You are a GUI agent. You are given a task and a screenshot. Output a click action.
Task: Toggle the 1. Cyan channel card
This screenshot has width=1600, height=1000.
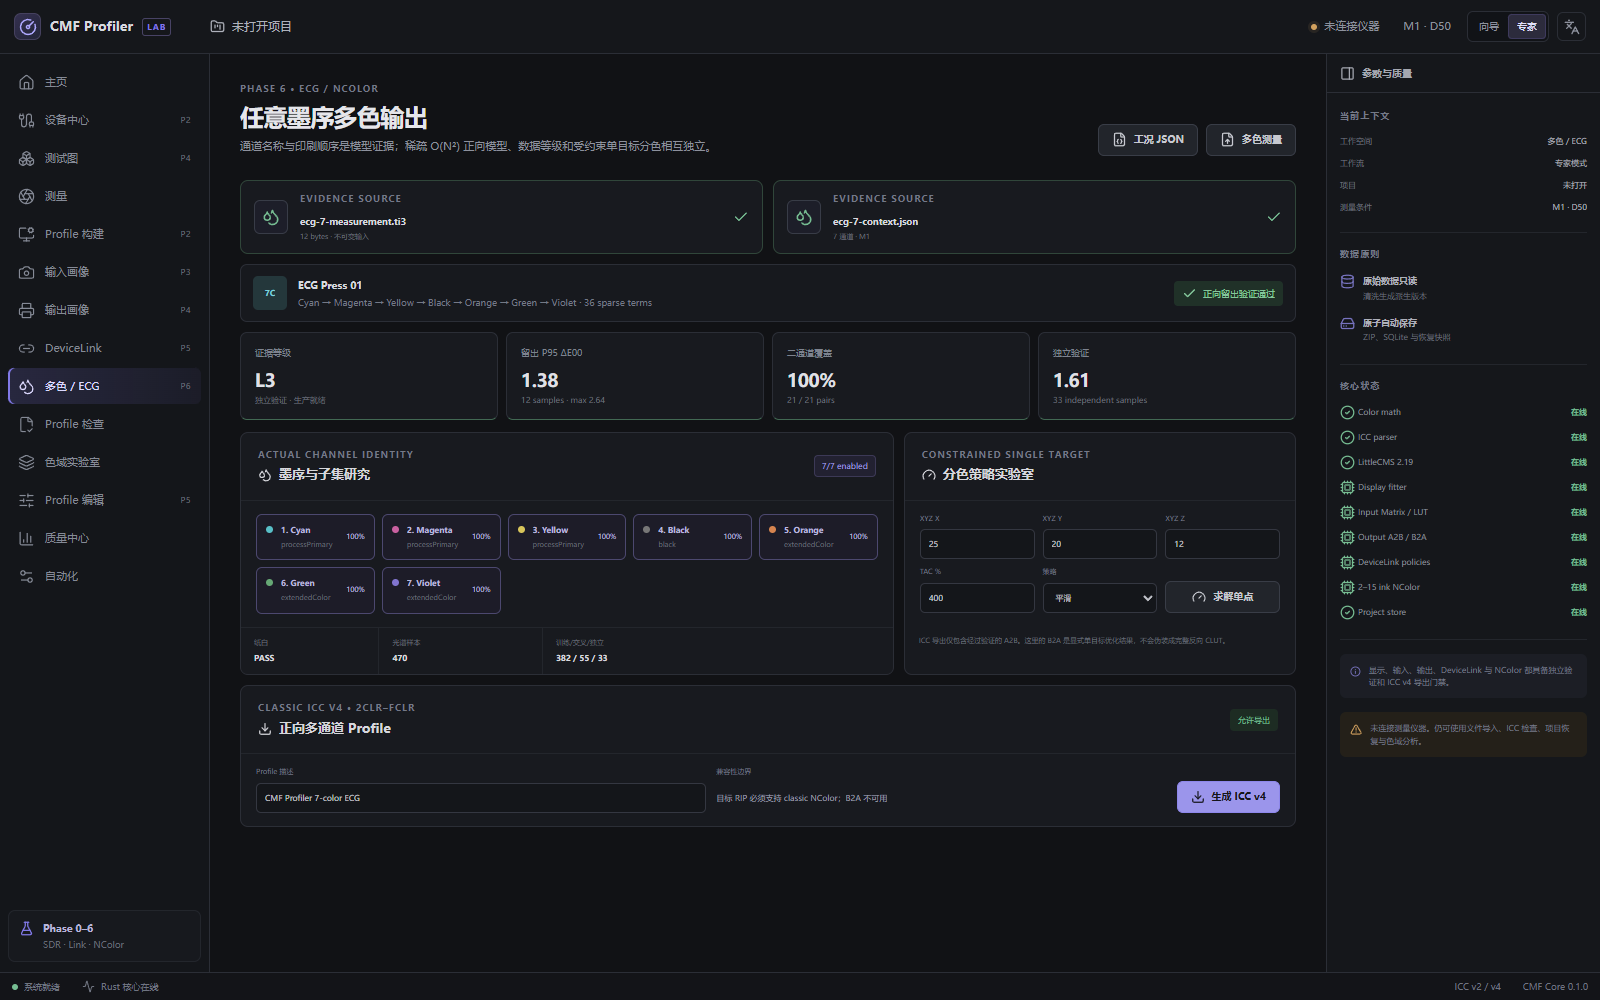(315, 537)
